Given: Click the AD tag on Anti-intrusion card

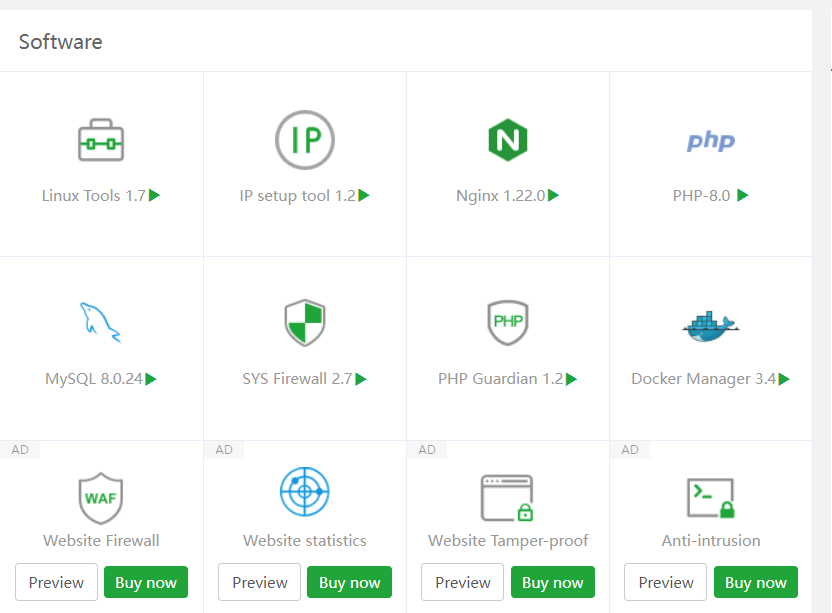Looking at the screenshot, I should click(630, 450).
